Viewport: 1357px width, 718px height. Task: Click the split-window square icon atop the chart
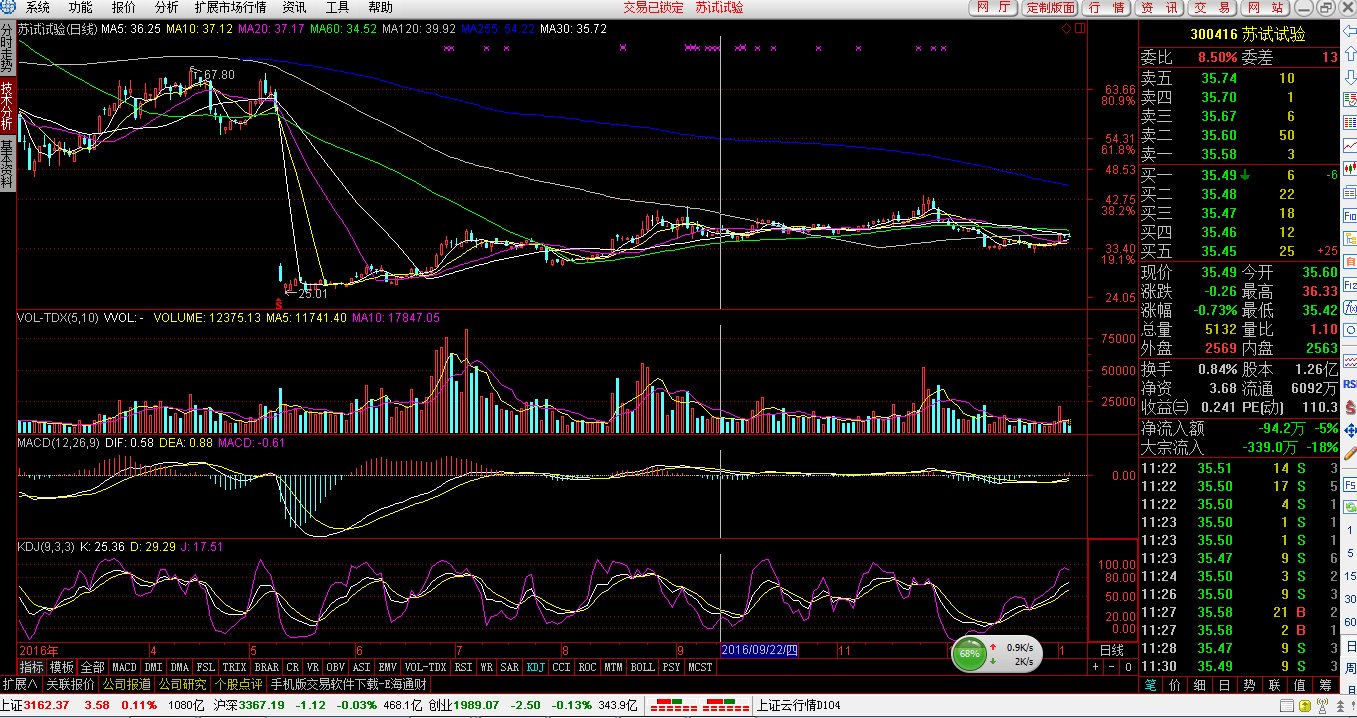click(1079, 29)
